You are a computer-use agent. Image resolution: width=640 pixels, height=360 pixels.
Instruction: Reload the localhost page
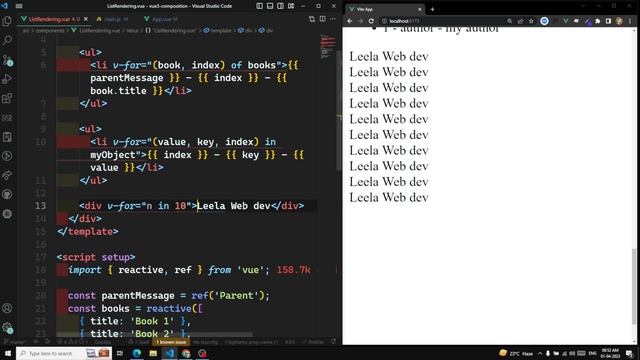pyautogui.click(x=371, y=21)
